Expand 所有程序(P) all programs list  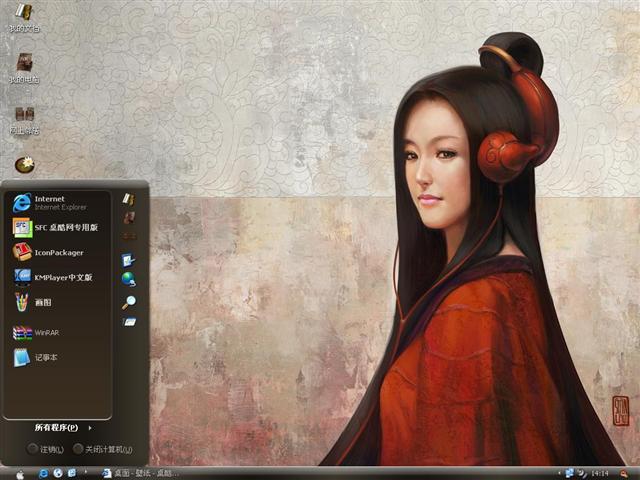63,428
